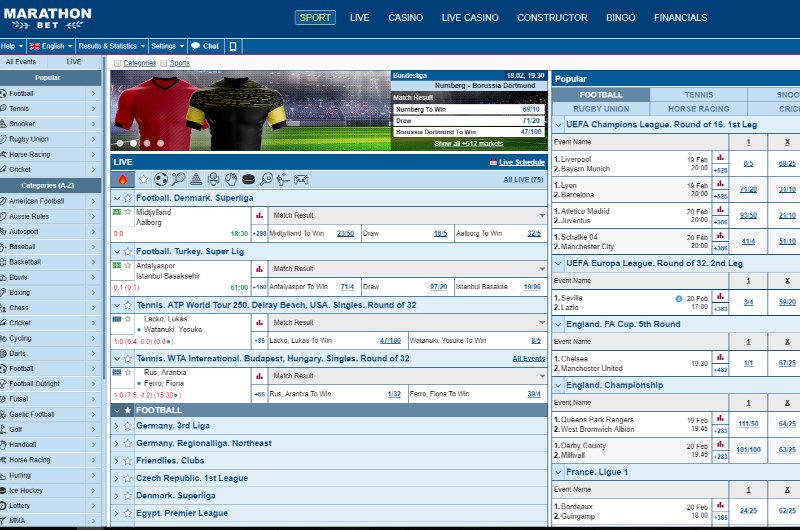Image resolution: width=800 pixels, height=530 pixels.
Task: Open statistics chart icon for Antalyaspor match
Action: pos(259,269)
